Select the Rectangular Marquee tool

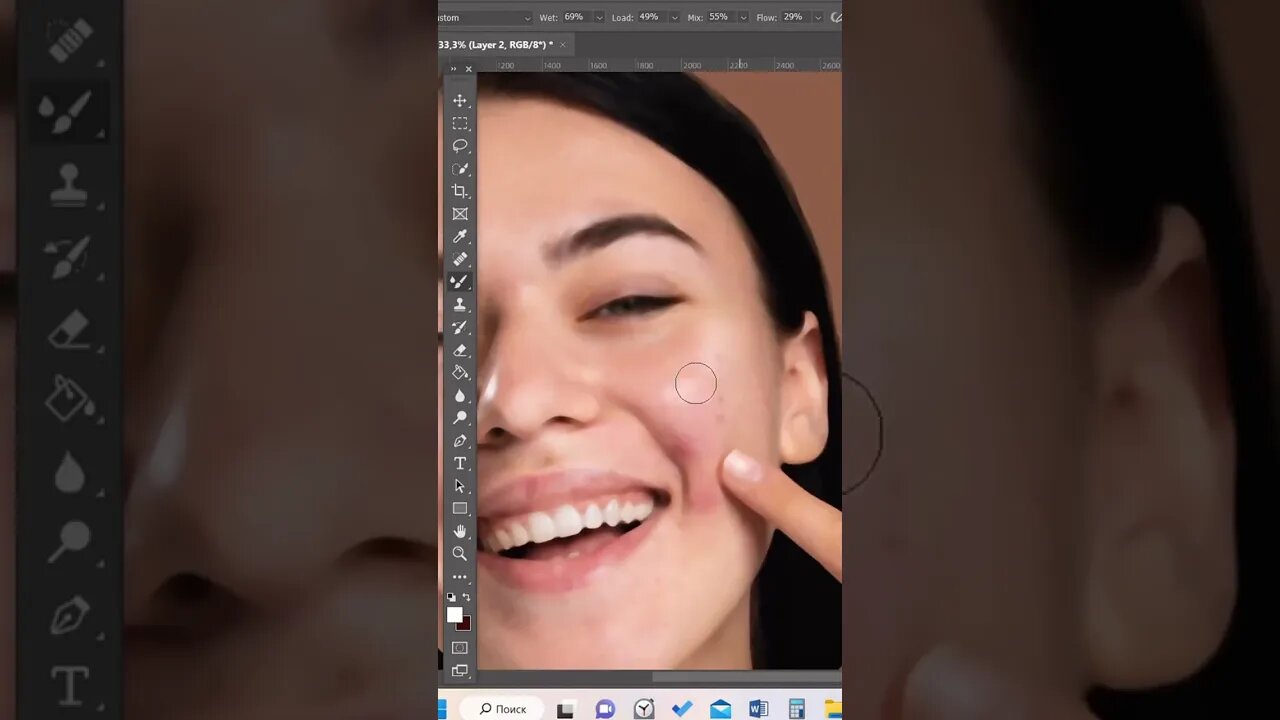[x=460, y=123]
